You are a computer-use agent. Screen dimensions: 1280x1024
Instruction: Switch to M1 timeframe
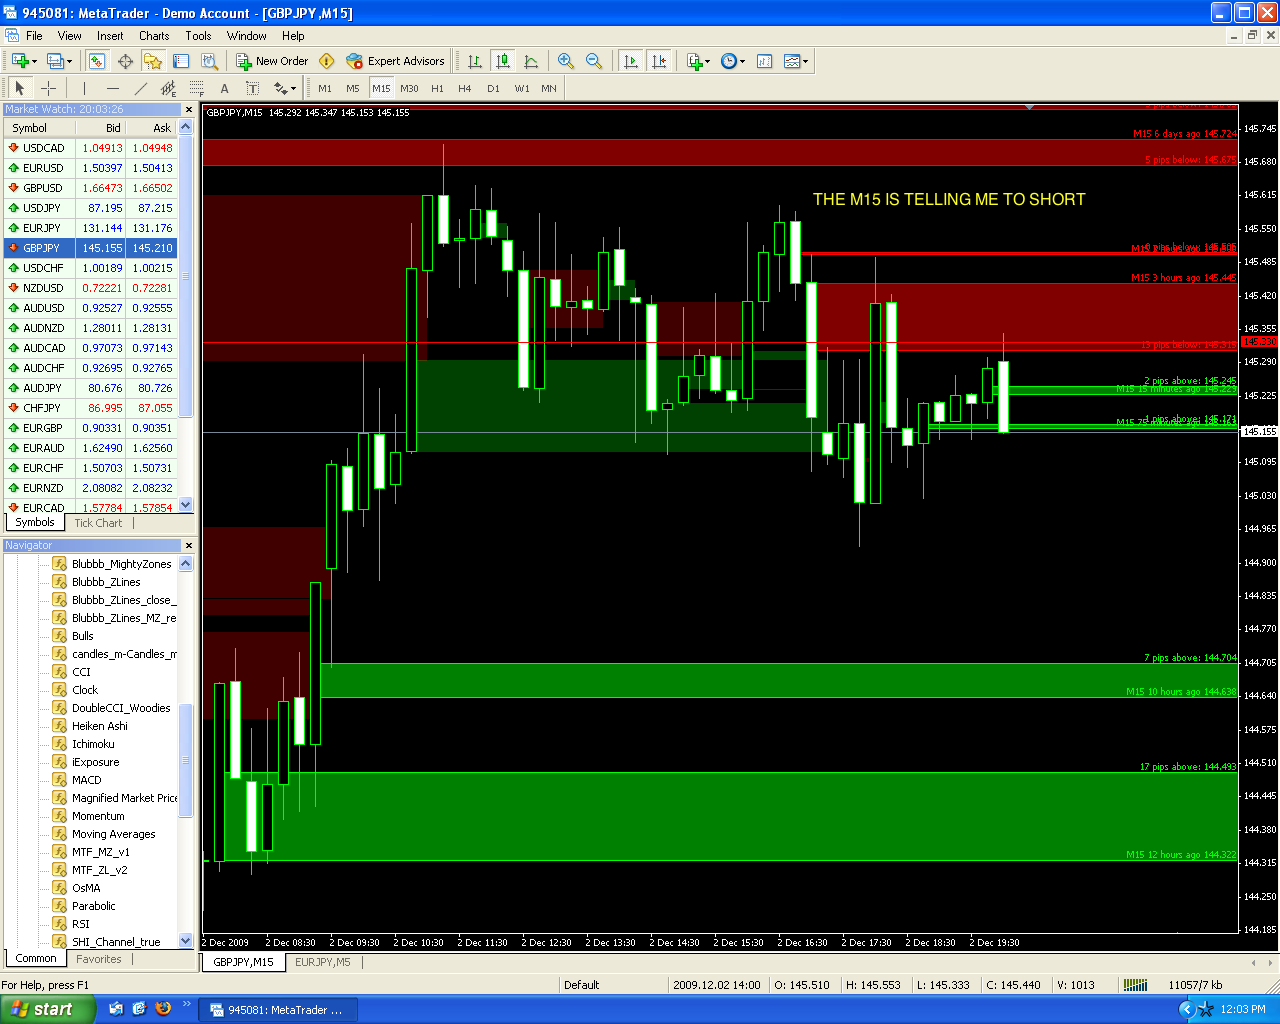tap(325, 88)
